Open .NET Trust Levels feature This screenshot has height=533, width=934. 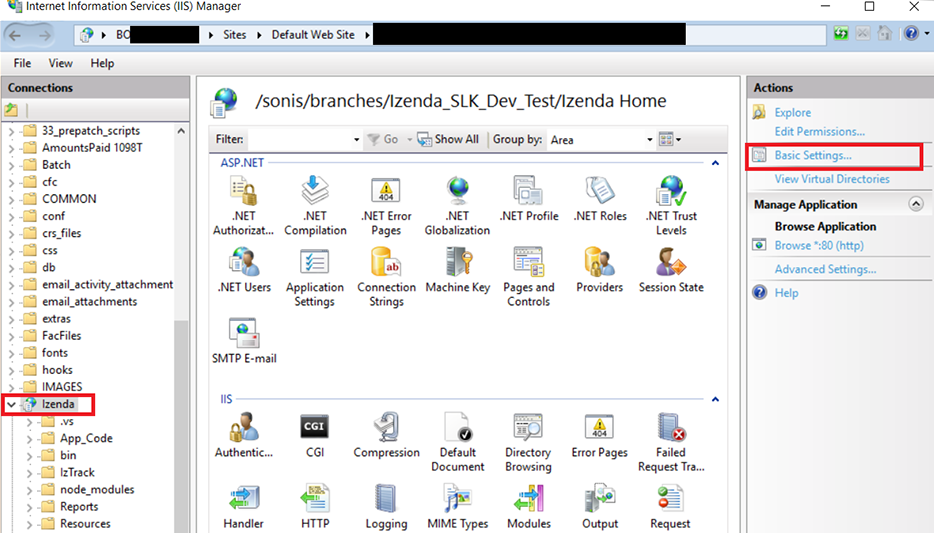[671, 206]
